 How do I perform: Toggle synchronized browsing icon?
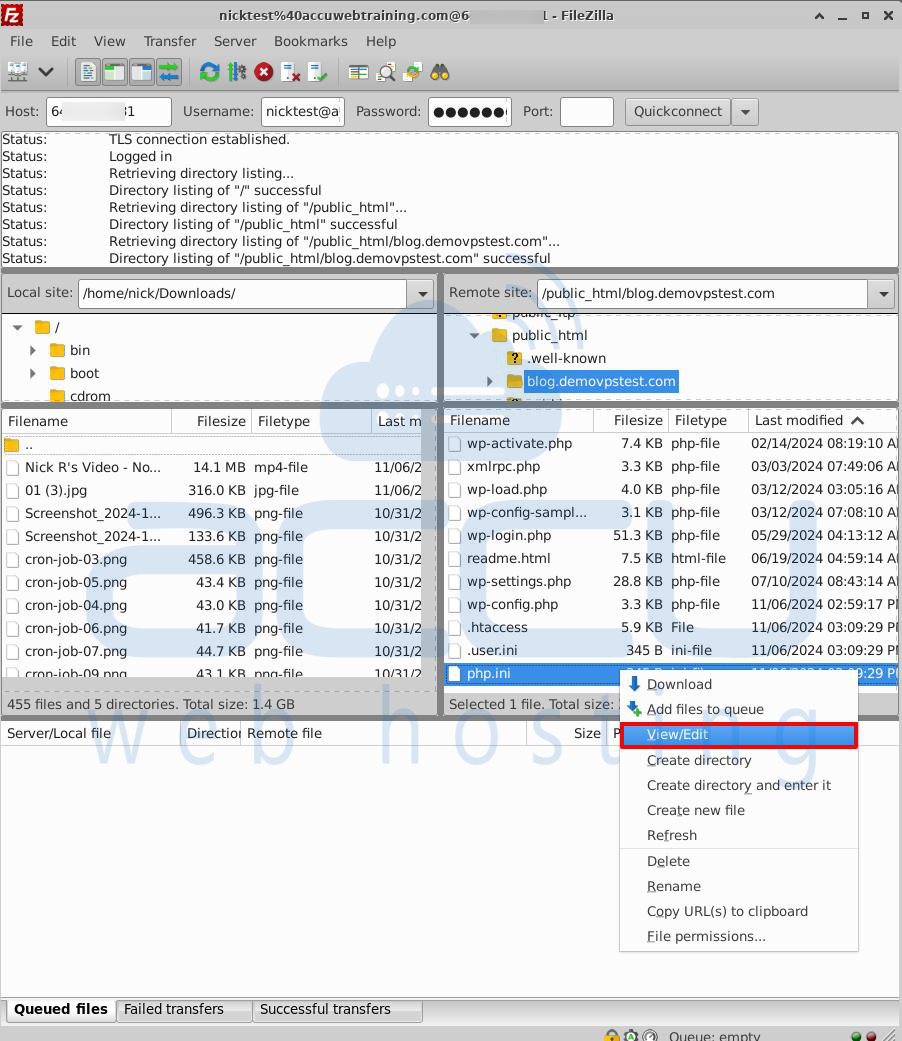(x=413, y=72)
